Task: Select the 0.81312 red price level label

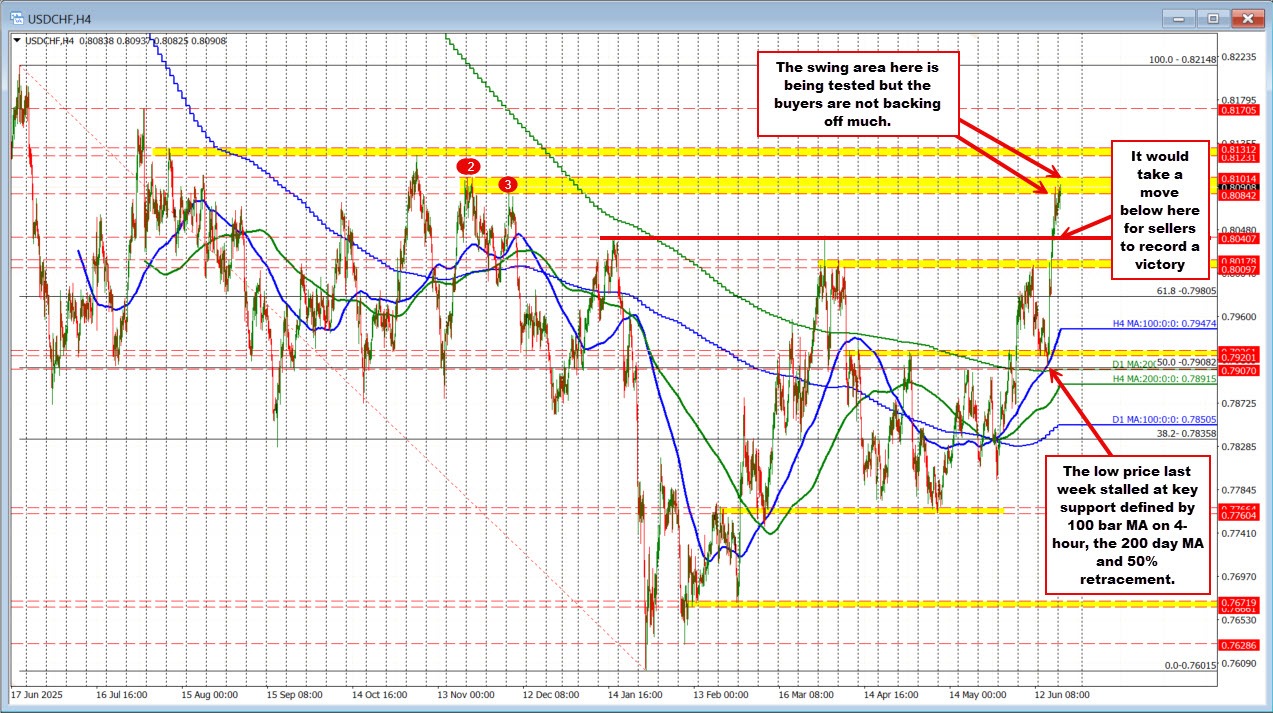Action: (1237, 148)
